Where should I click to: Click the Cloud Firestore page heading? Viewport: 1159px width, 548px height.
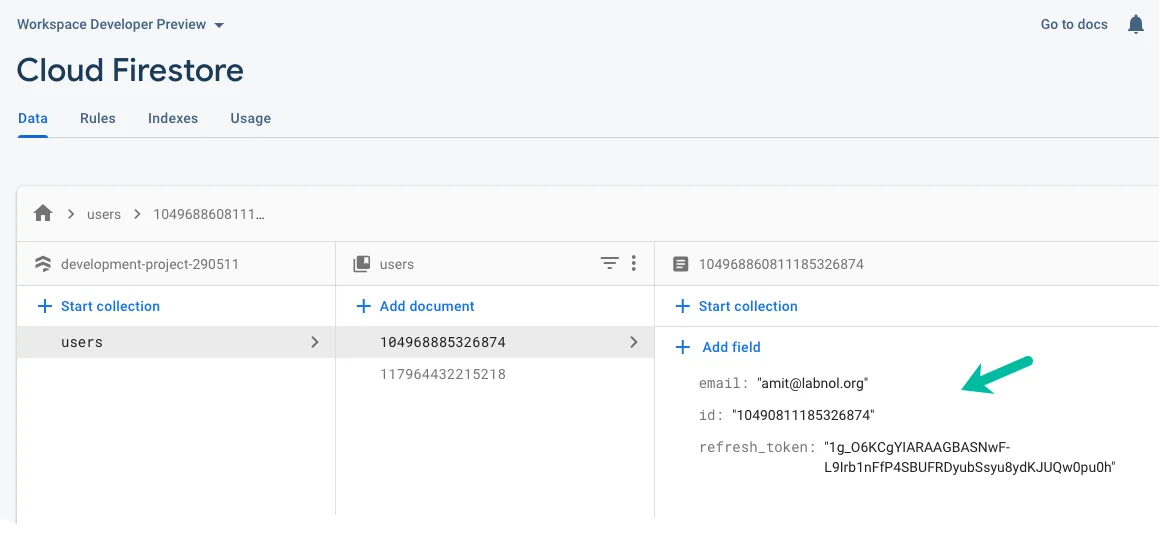pos(130,70)
